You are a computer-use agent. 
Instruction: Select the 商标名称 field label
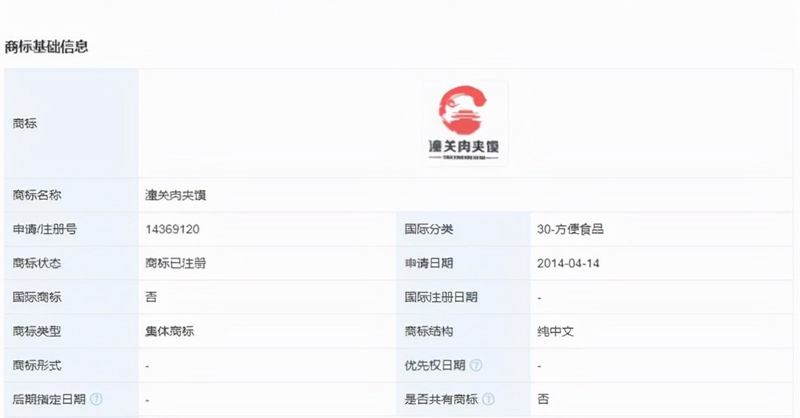pyautogui.click(x=37, y=195)
